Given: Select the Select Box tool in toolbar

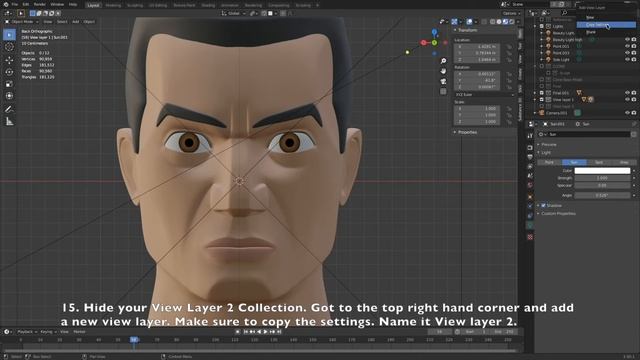Looking at the screenshot, I should click(9, 35).
